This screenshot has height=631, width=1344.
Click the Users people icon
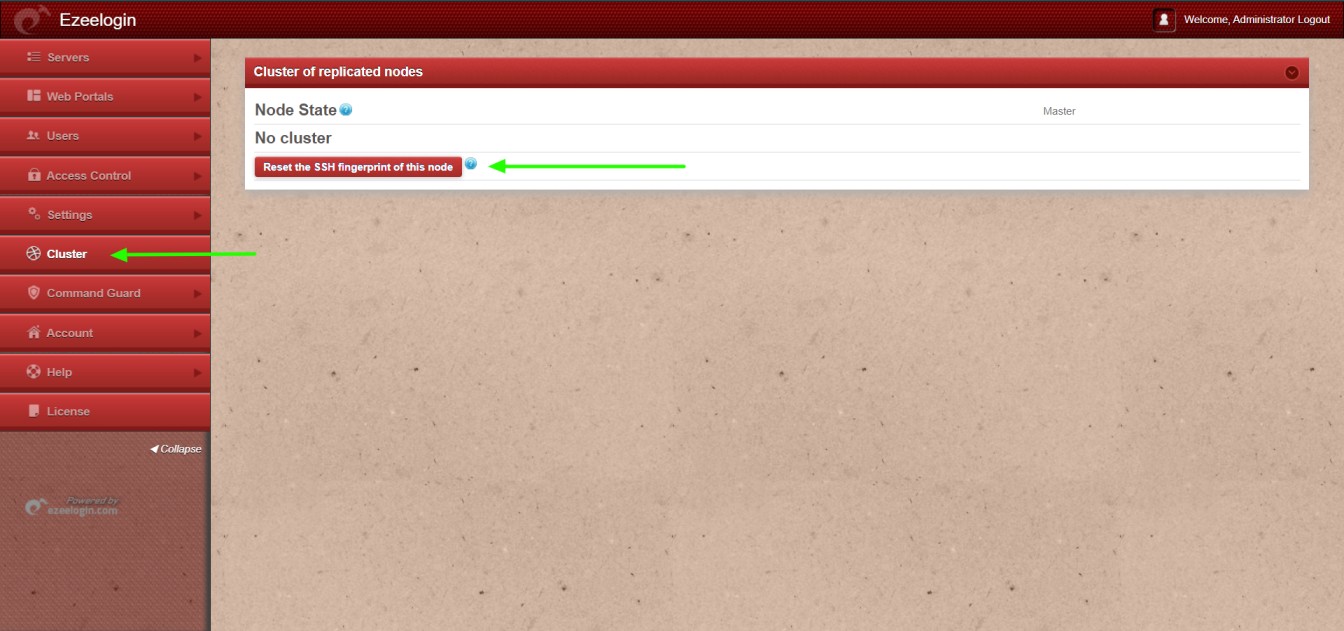point(33,136)
